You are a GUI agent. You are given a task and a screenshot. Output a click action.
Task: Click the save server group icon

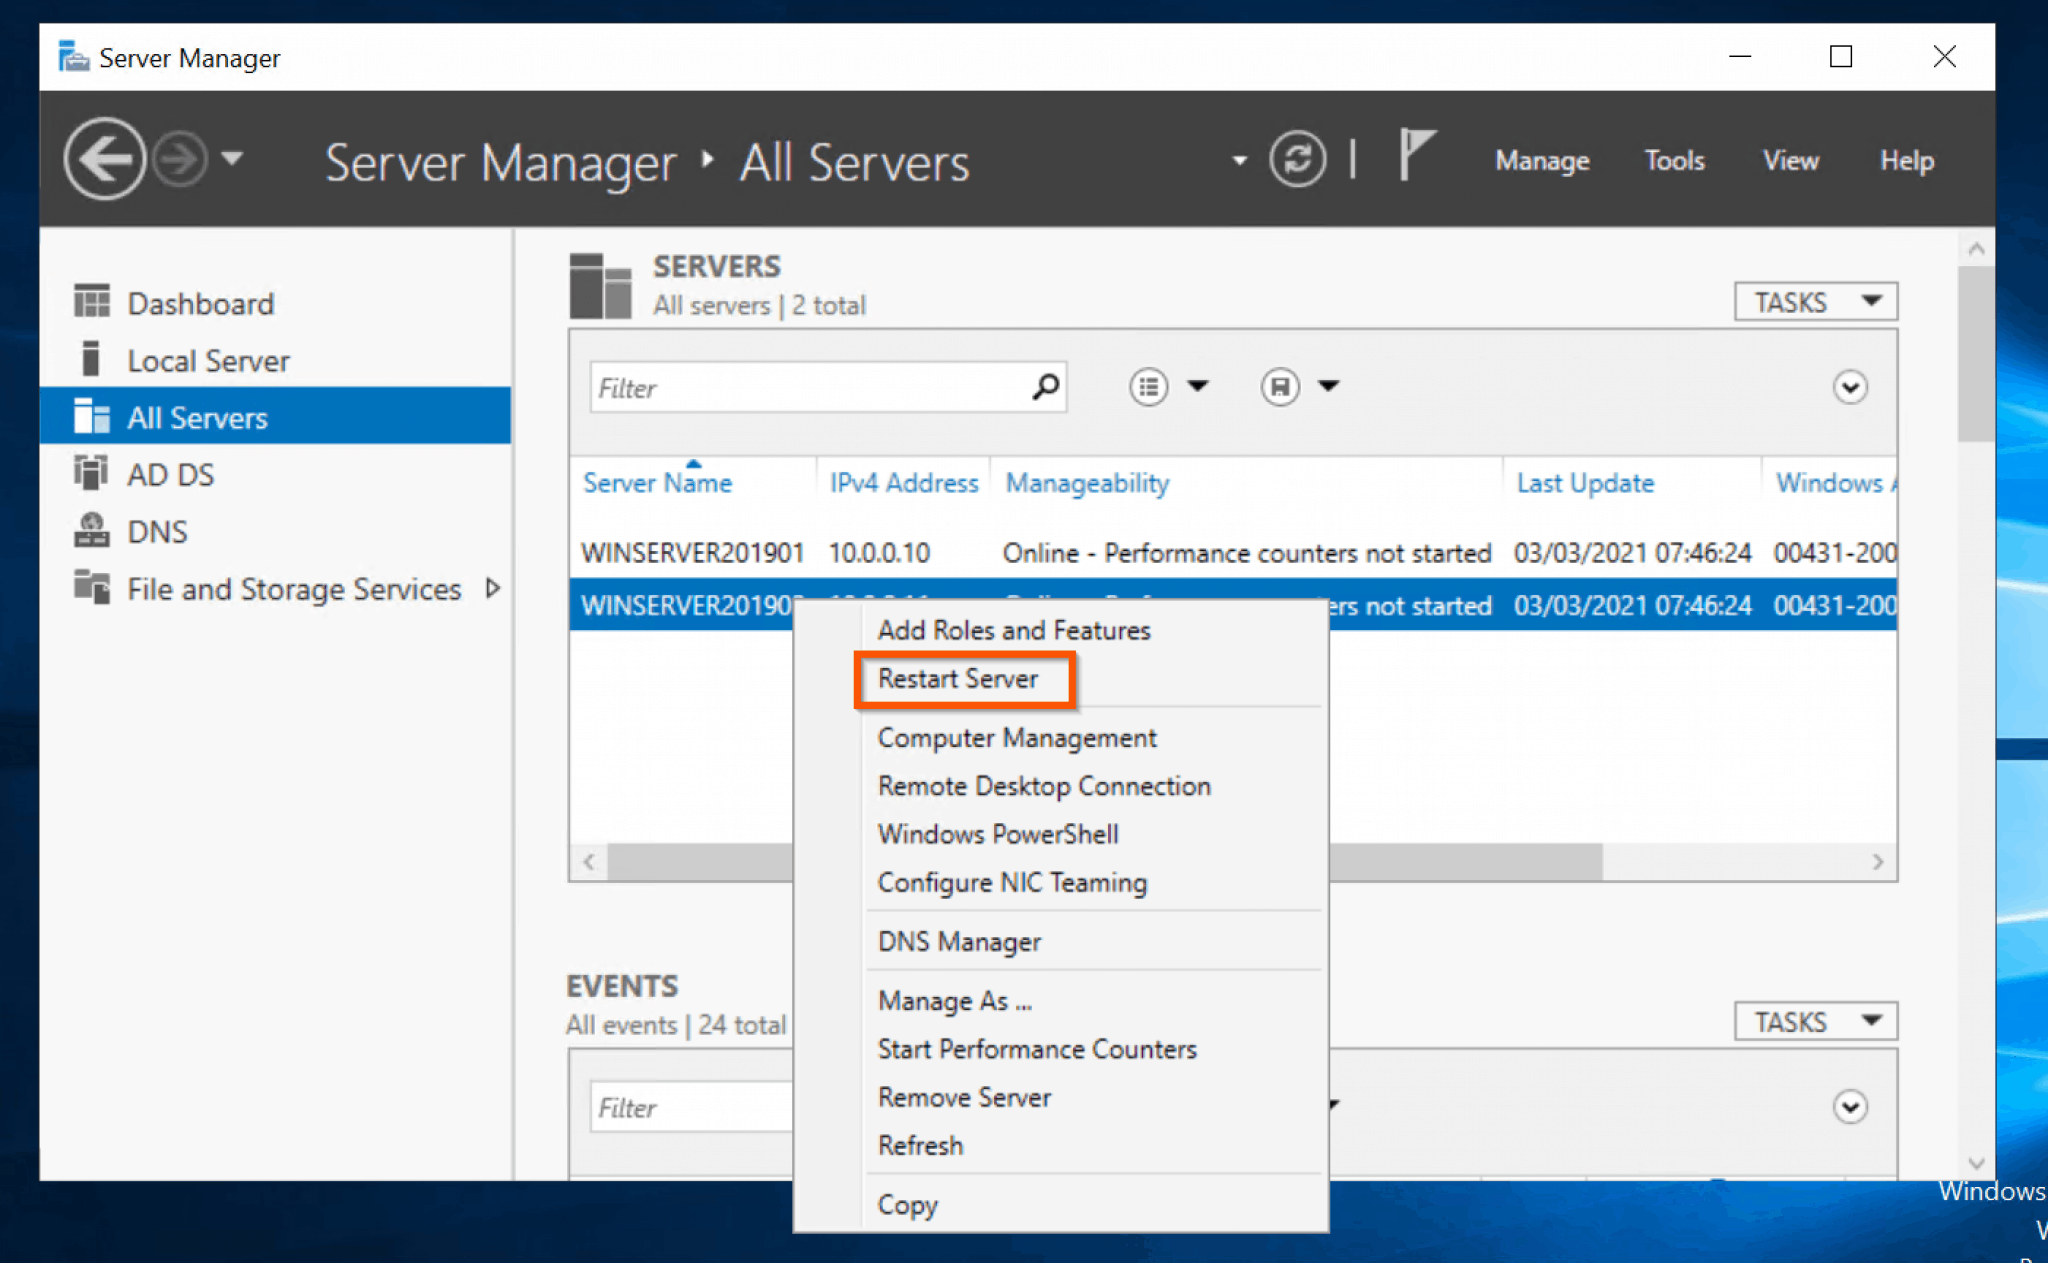pyautogui.click(x=1280, y=386)
